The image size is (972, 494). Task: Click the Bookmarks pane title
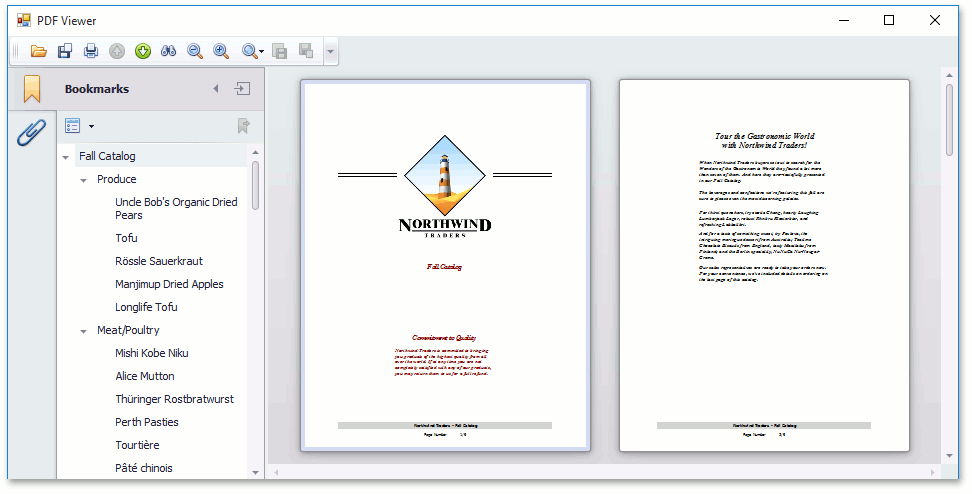97,89
